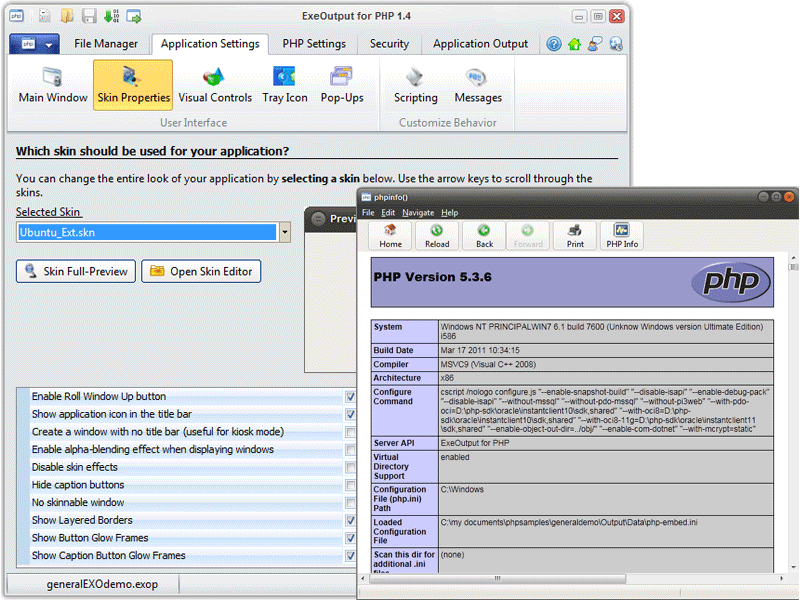
Task: Click the open project folder icon
Action: (67, 16)
